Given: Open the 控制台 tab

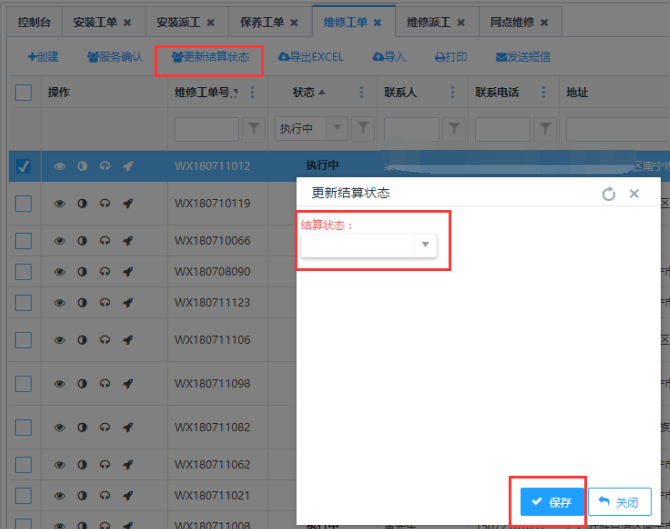Looking at the screenshot, I should (34, 21).
